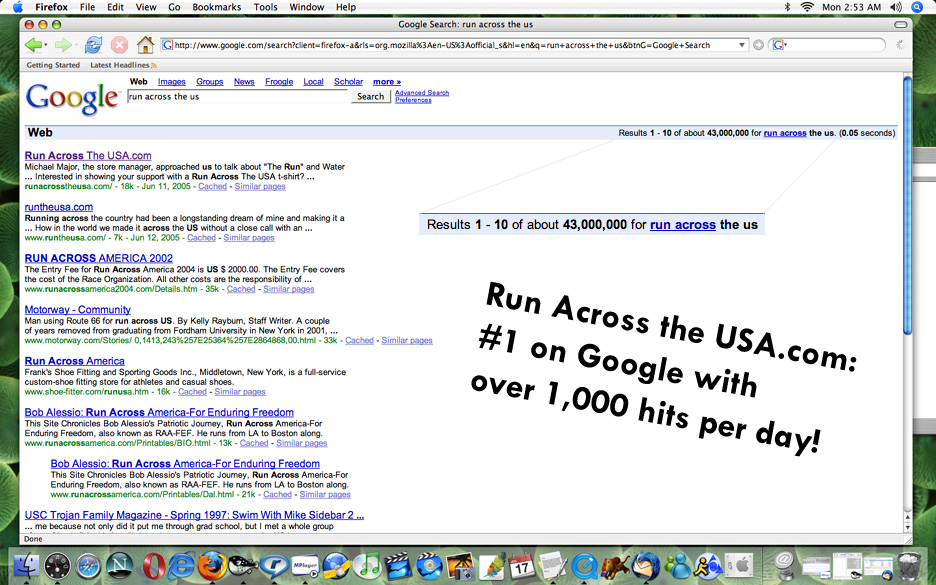Open the Tools menu
Viewport: 936px width, 585px height.
[x=266, y=7]
